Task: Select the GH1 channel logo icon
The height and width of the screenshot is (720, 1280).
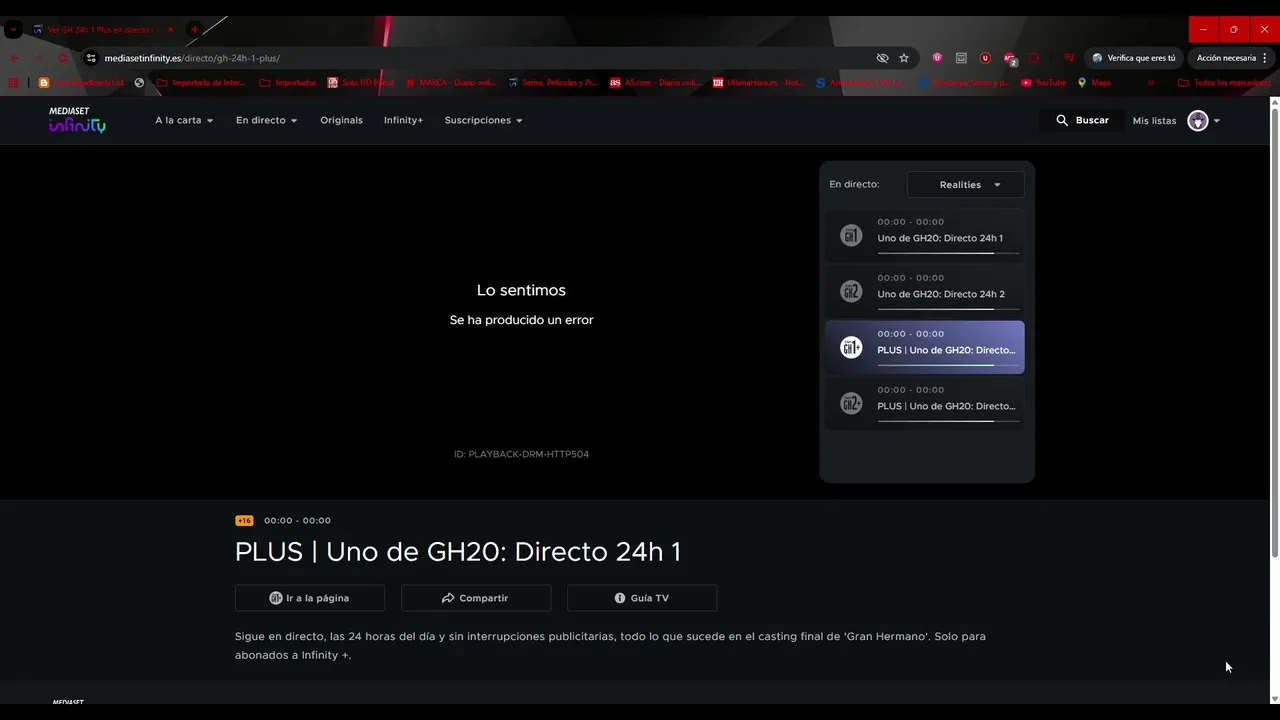Action: pos(851,235)
